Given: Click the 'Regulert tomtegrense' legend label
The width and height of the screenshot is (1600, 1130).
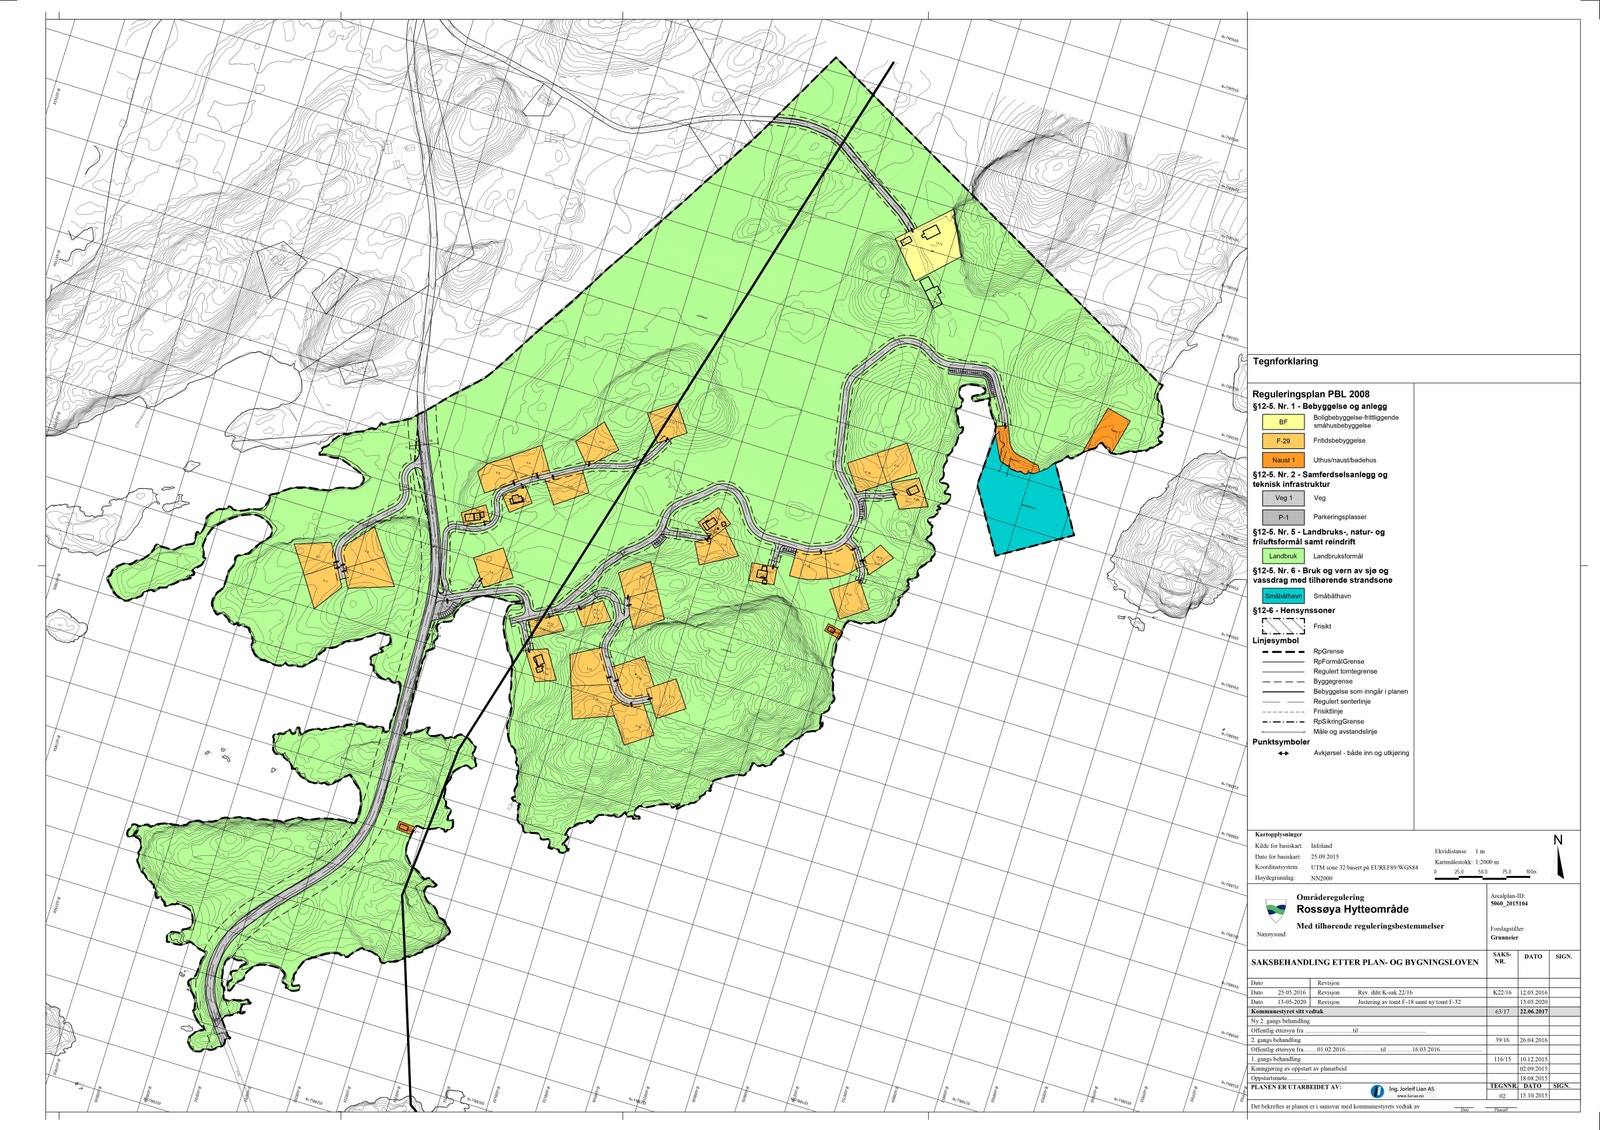Looking at the screenshot, I should [x=1345, y=672].
